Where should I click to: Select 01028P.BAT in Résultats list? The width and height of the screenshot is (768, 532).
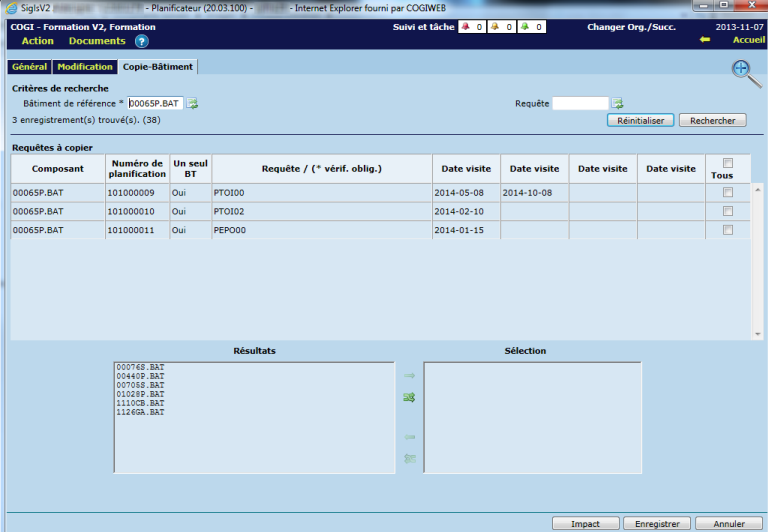tap(139, 394)
